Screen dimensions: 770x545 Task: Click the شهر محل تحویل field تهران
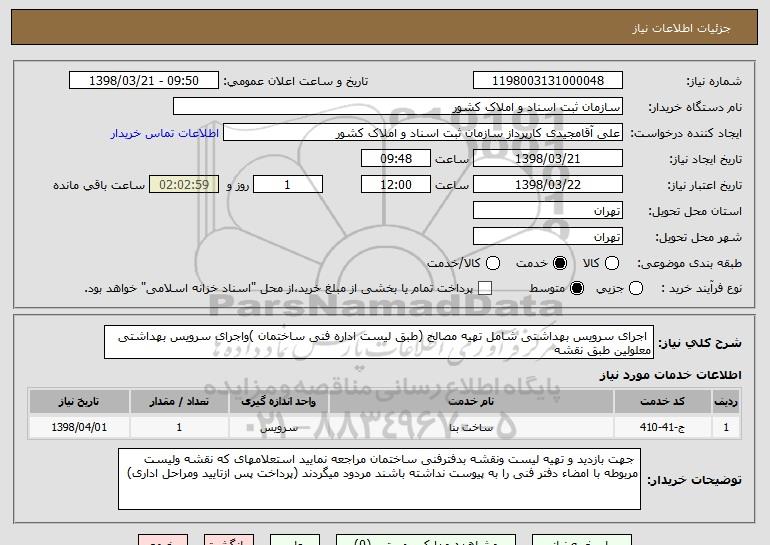(x=548, y=236)
